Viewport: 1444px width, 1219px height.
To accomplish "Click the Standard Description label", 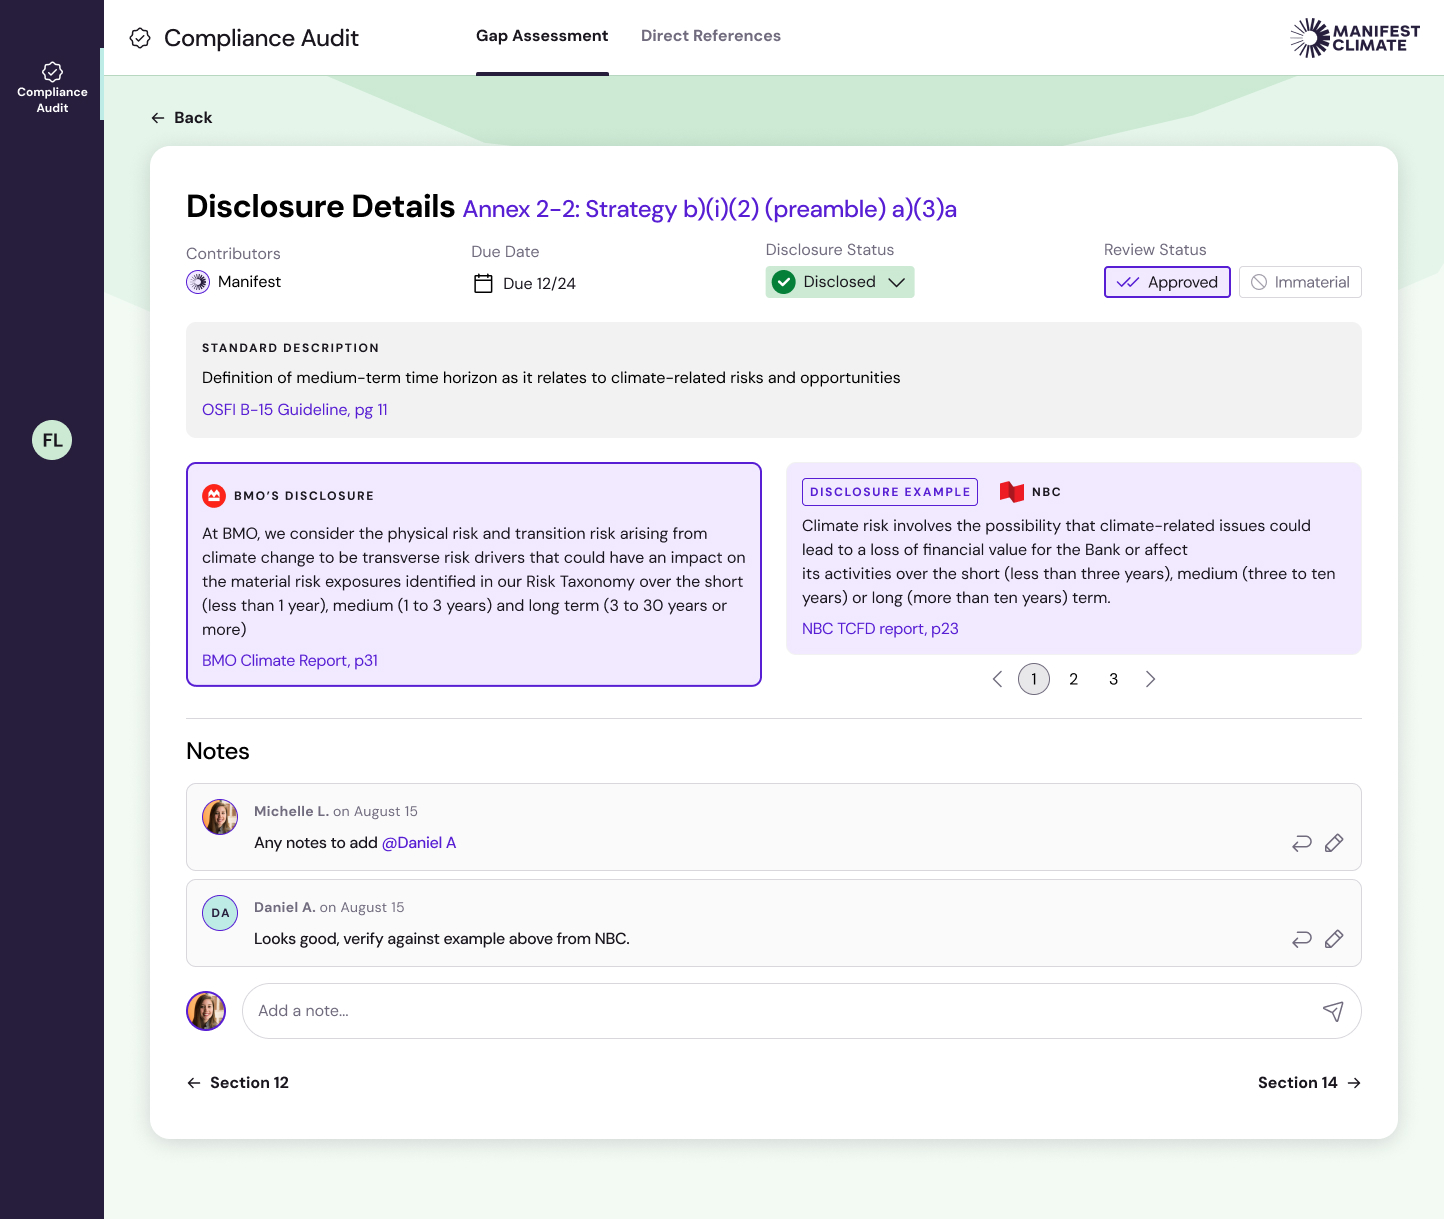I will (x=291, y=348).
